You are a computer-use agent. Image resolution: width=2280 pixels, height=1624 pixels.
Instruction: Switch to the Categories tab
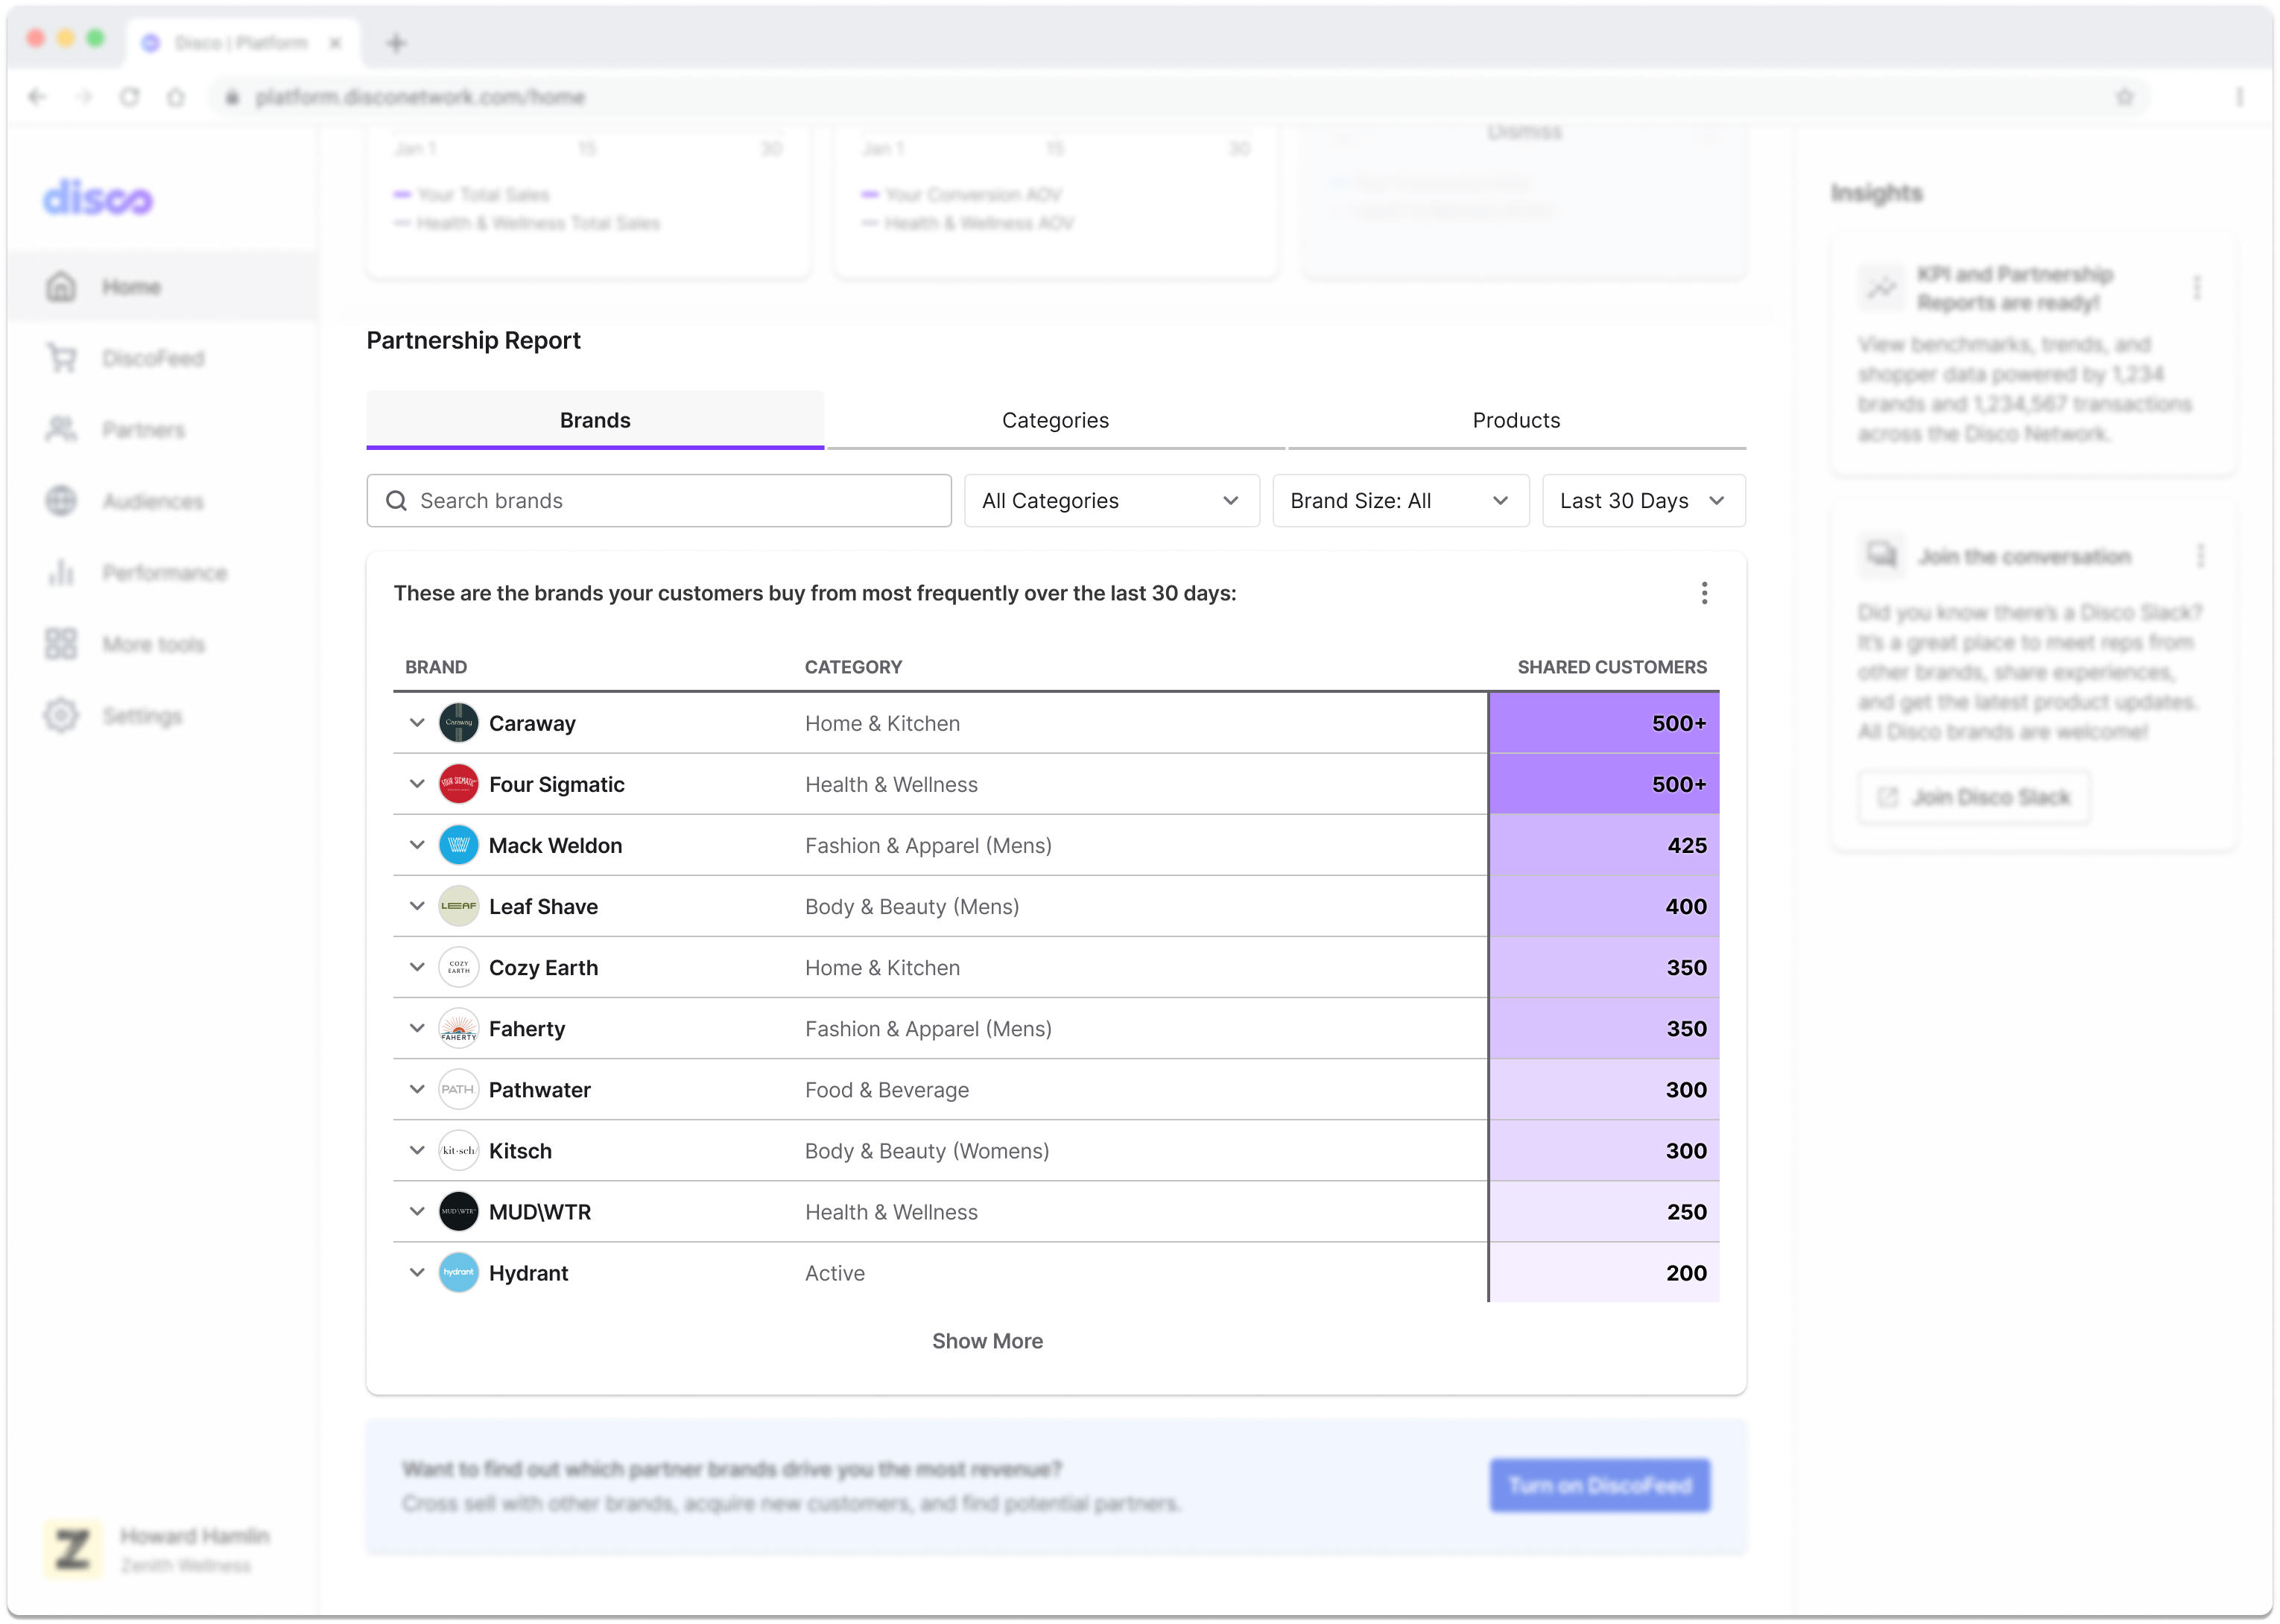click(x=1055, y=420)
